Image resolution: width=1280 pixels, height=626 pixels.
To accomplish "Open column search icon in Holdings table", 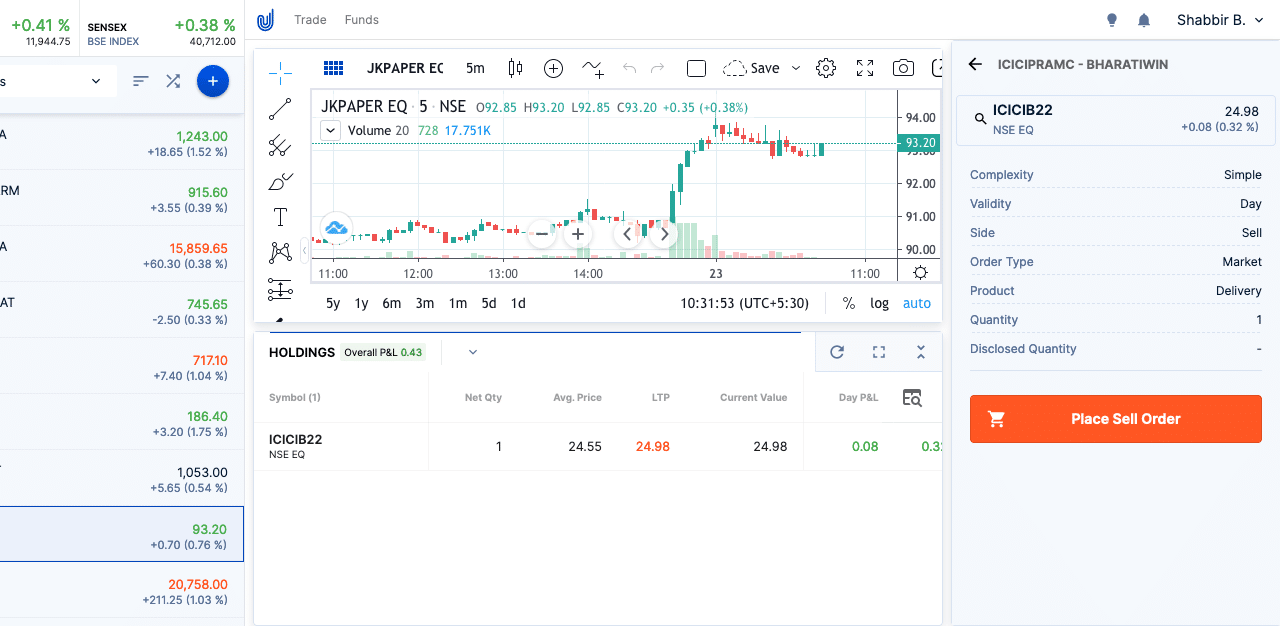I will 912,398.
